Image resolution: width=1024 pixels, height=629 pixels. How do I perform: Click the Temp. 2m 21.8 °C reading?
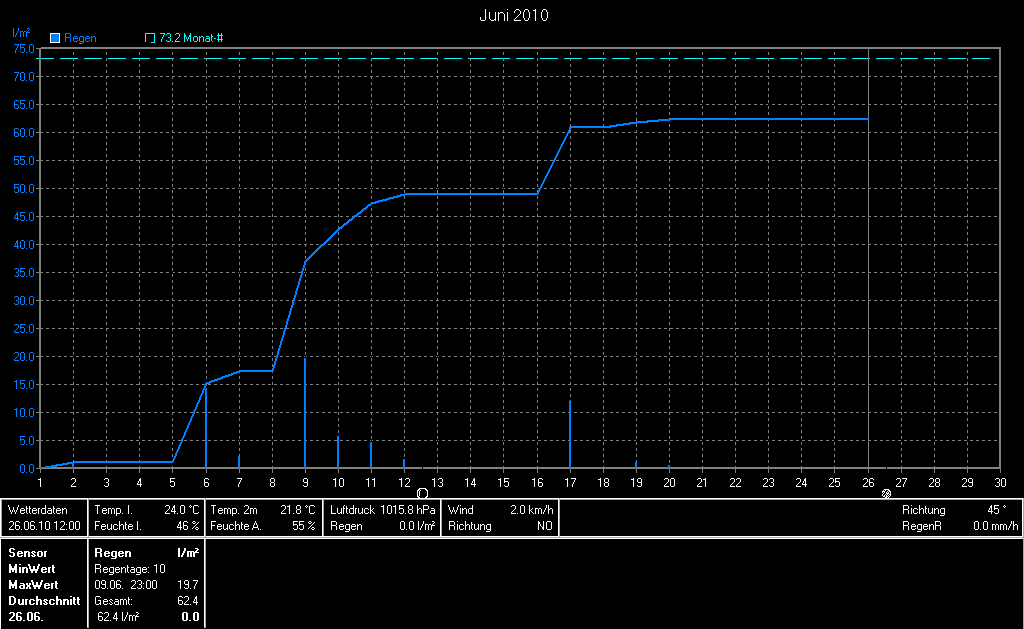[x=263, y=510]
